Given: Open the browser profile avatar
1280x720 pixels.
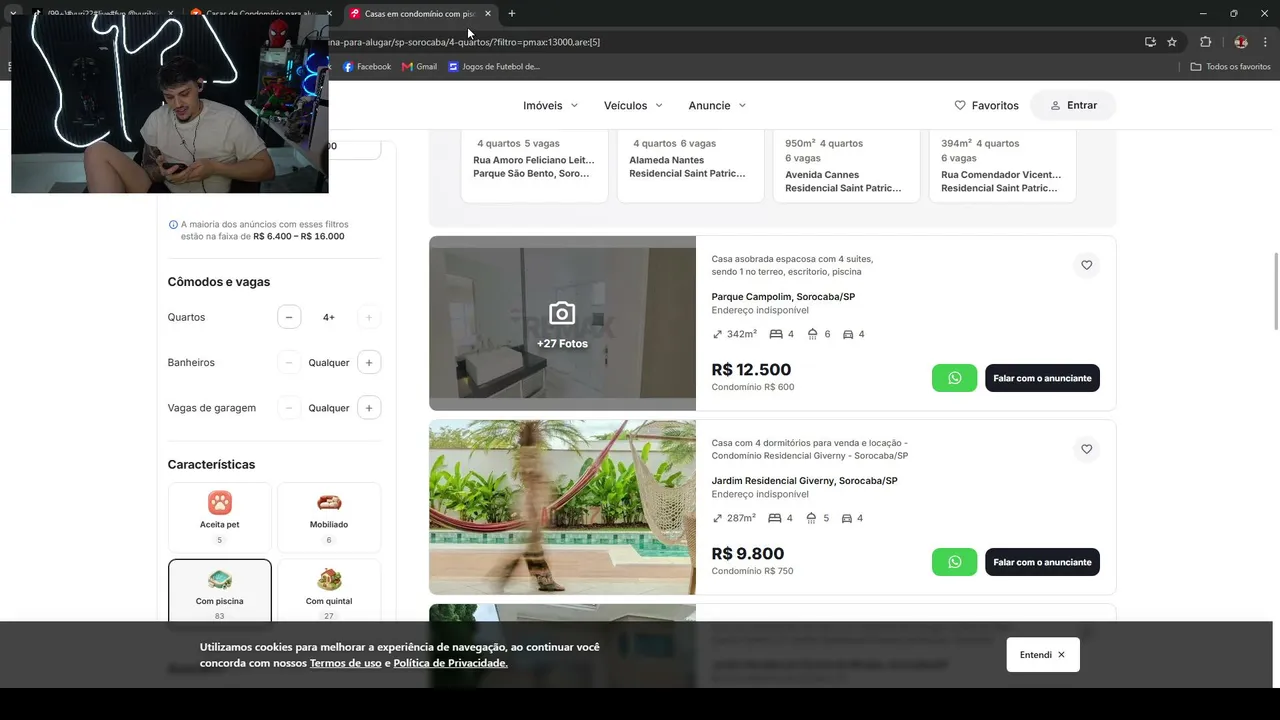Looking at the screenshot, I should [x=1241, y=42].
